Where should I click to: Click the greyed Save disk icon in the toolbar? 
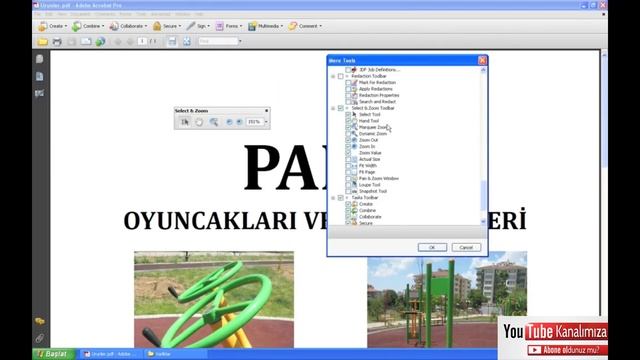coord(71,41)
